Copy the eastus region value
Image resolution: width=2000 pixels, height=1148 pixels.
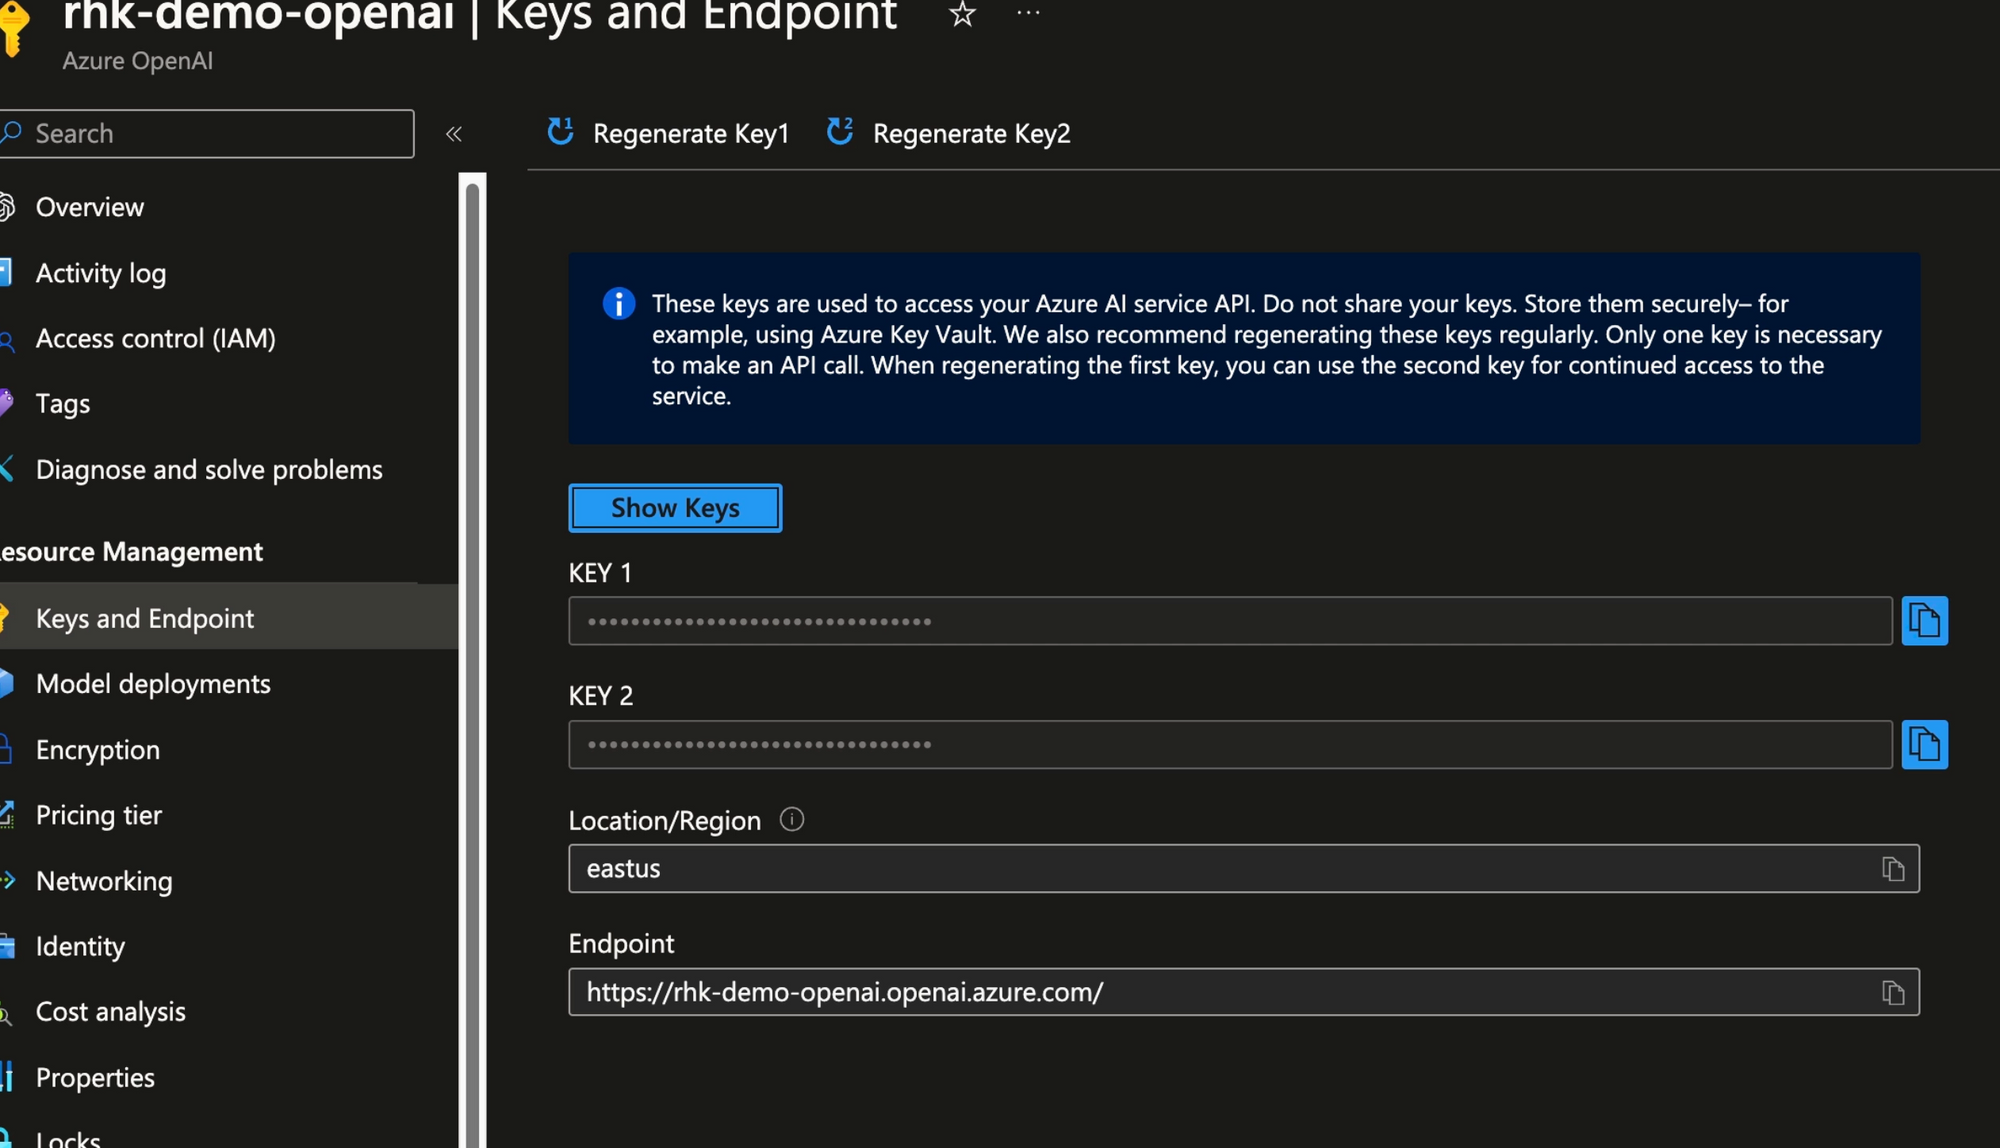click(x=1893, y=869)
